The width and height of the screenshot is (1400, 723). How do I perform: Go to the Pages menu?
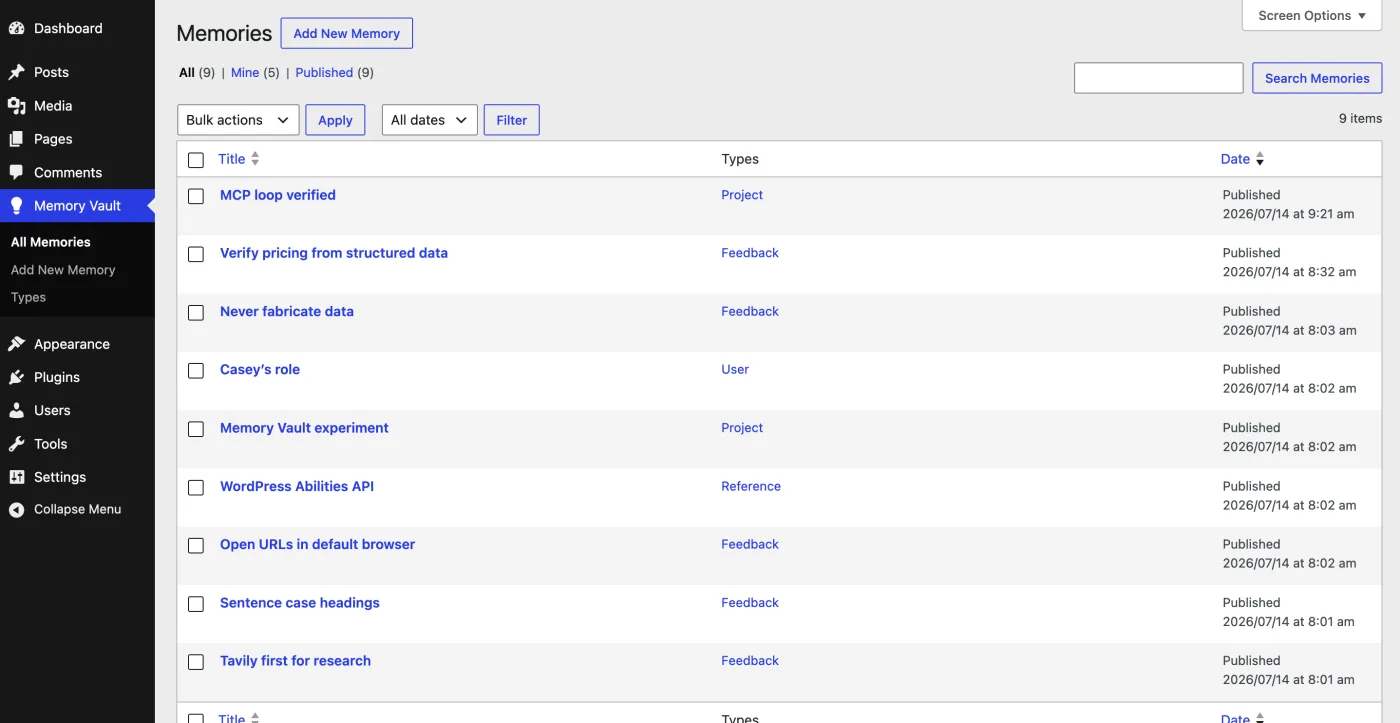point(53,139)
